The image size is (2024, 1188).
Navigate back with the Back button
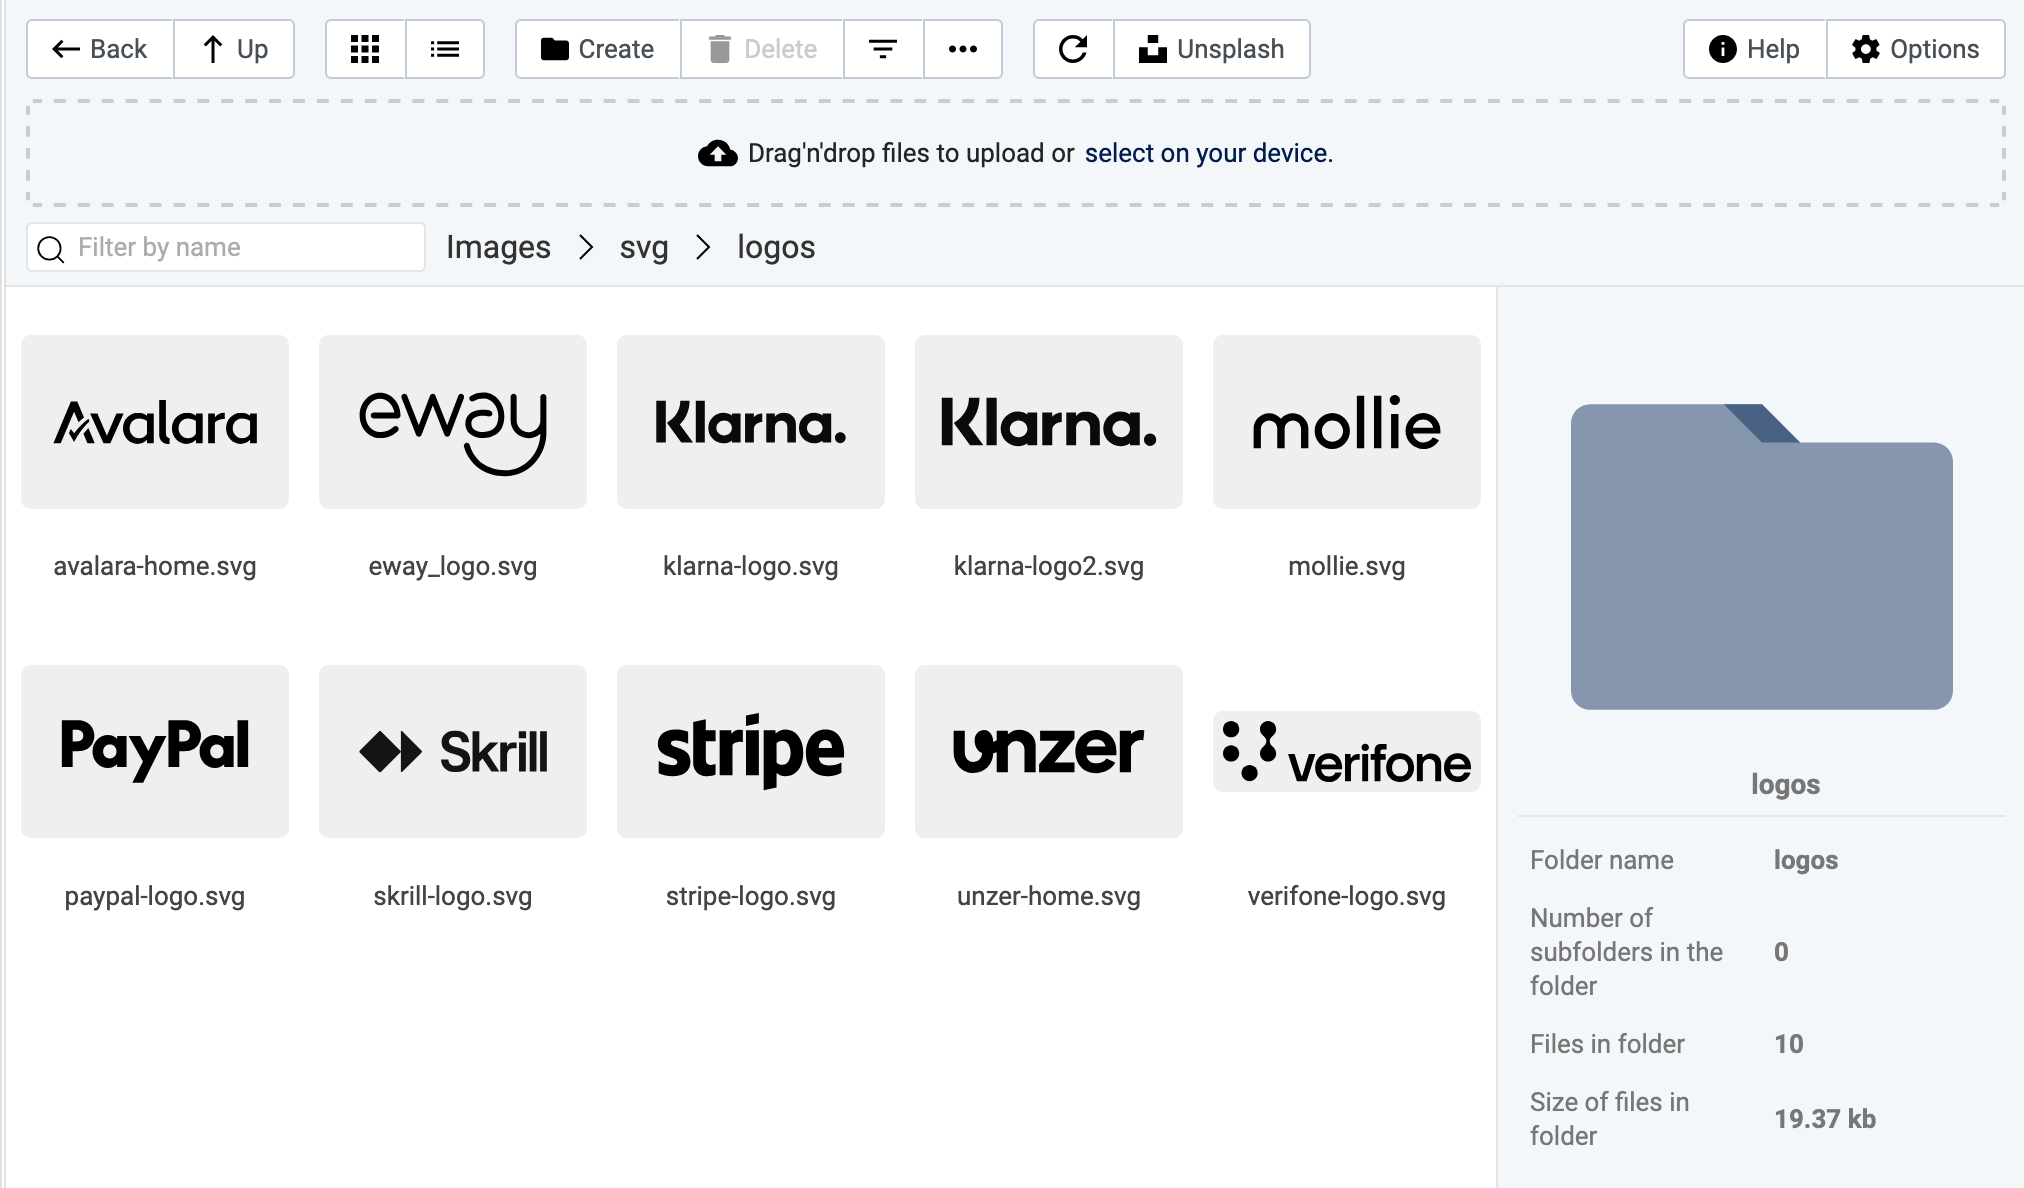point(98,48)
